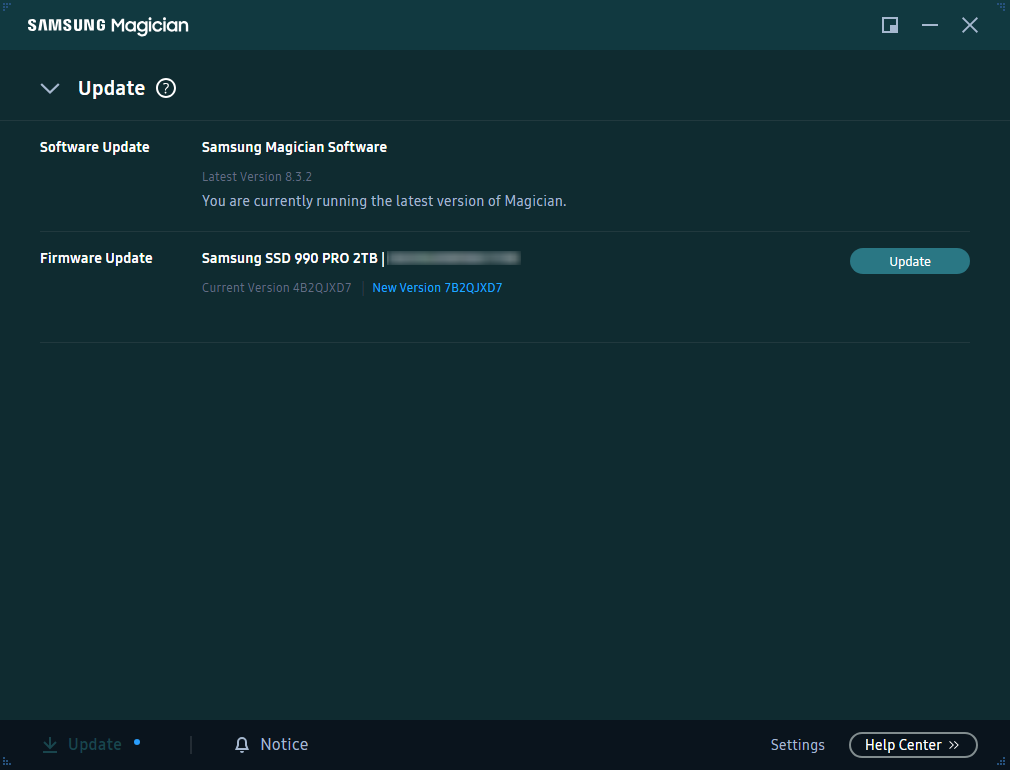This screenshot has width=1010, height=770.
Task: Click the Software Update label
Action: (95, 147)
